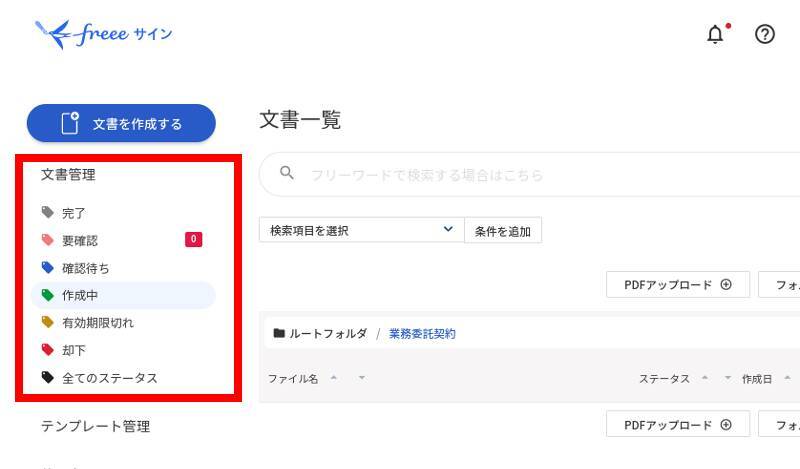Image resolution: width=800 pixels, height=469 pixels.
Task: Click the gray tag icon next to 完了
Action: (47, 212)
